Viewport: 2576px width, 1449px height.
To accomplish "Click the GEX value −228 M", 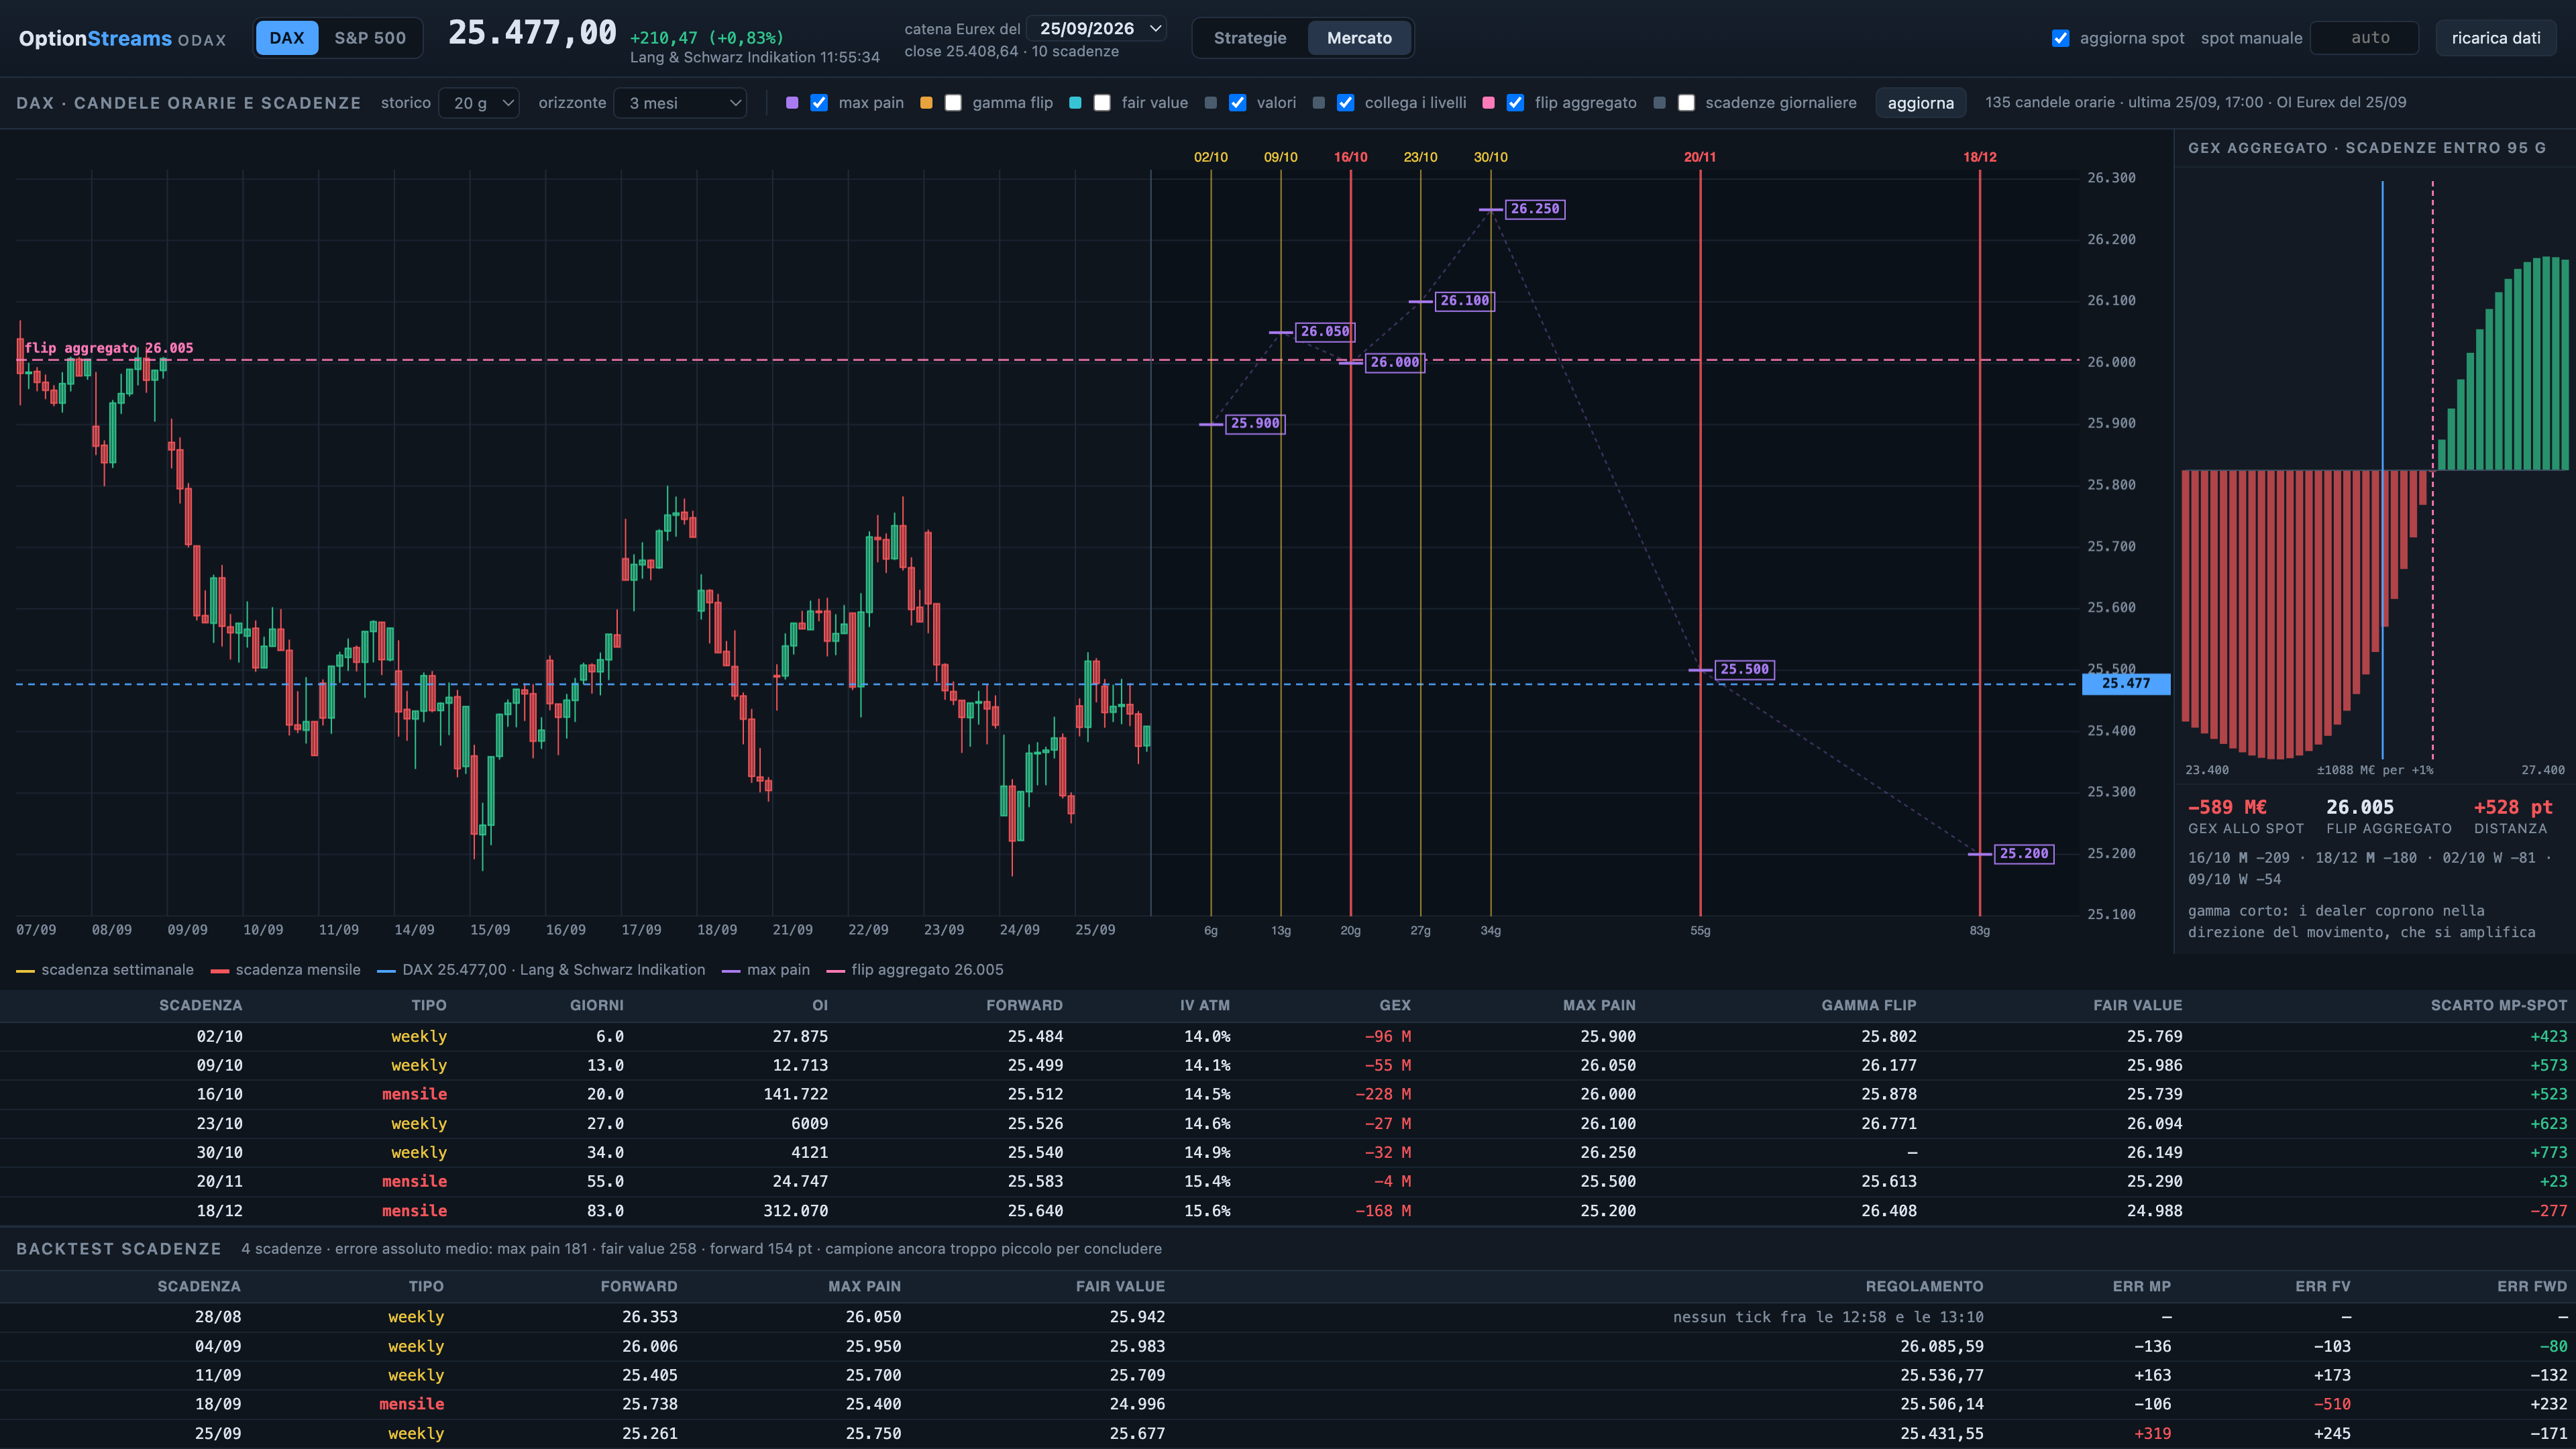I will click(x=1382, y=1095).
